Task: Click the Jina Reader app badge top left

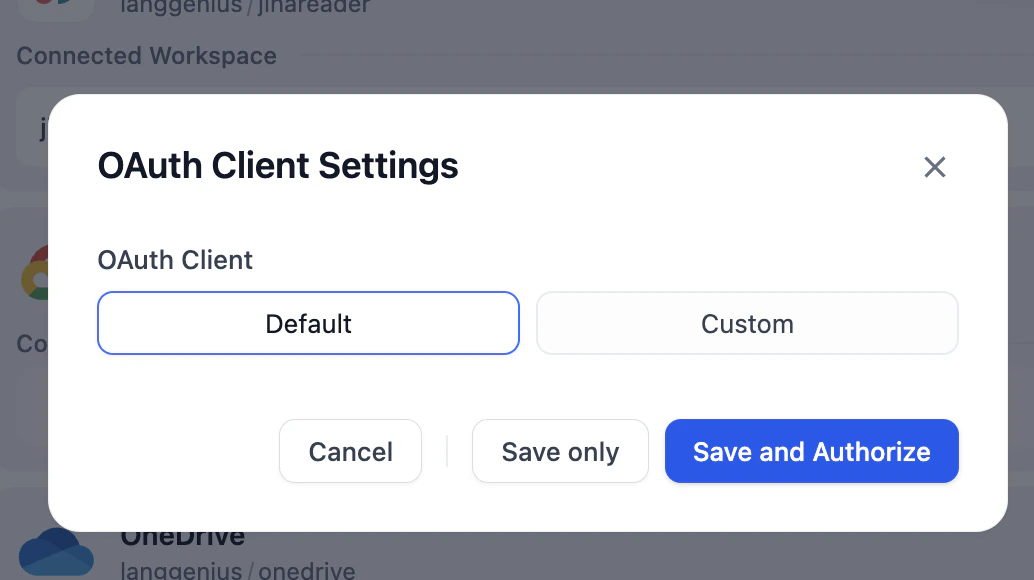Action: 56,8
